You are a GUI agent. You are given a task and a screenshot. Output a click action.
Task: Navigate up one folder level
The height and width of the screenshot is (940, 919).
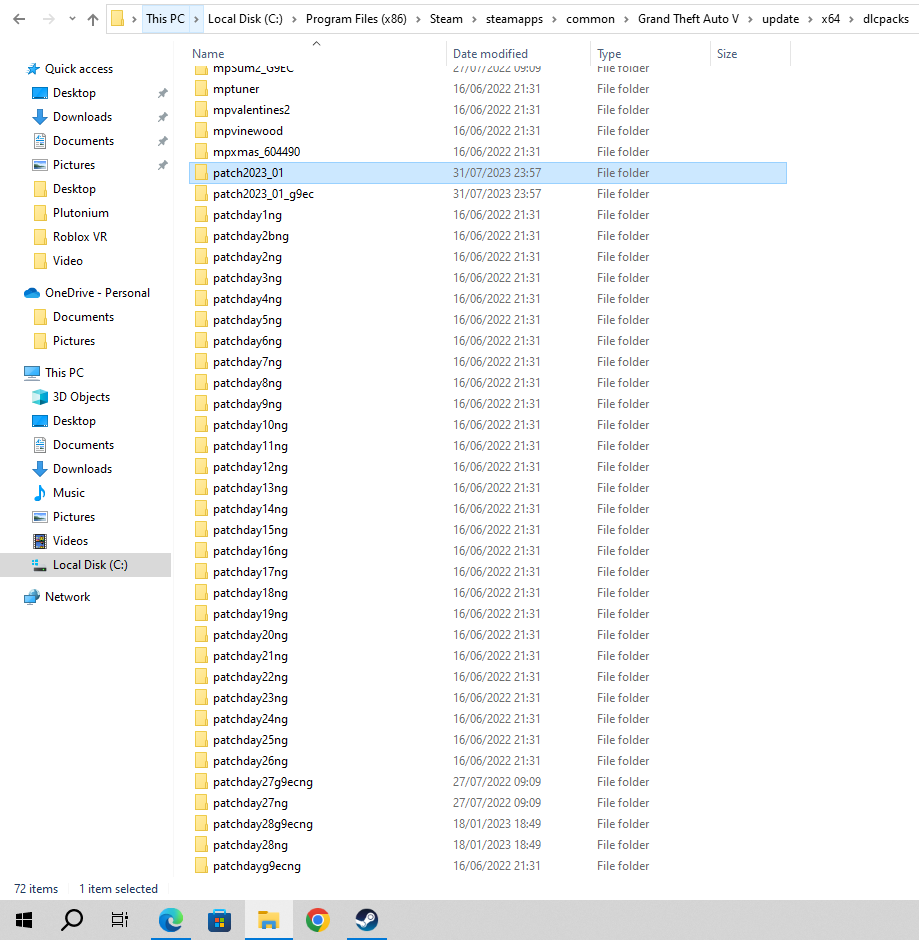(91, 18)
